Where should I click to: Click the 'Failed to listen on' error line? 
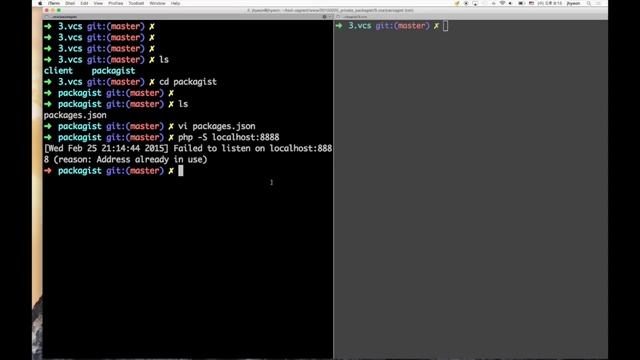(188, 149)
